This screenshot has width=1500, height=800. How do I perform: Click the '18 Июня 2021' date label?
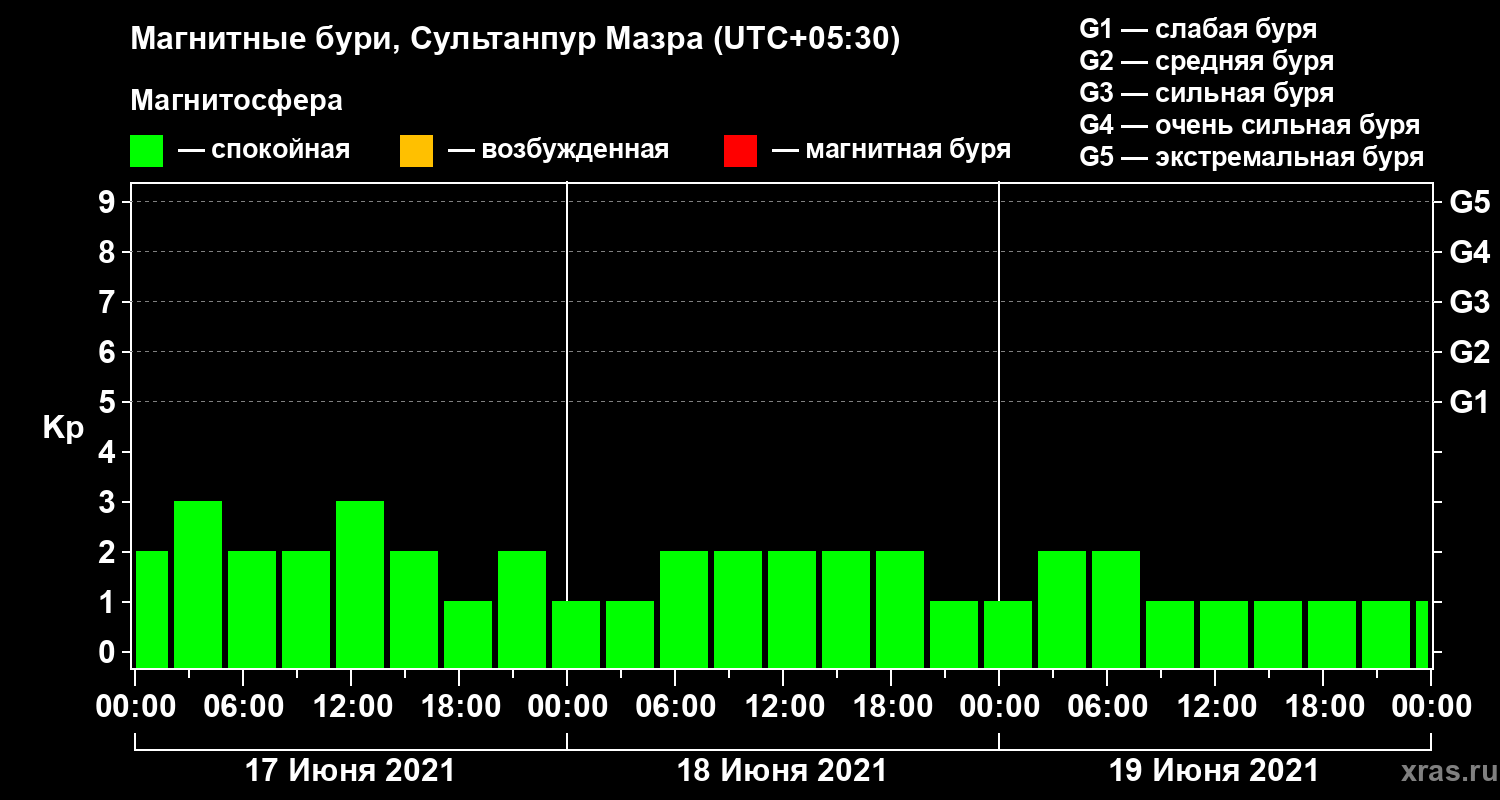pyautogui.click(x=782, y=771)
